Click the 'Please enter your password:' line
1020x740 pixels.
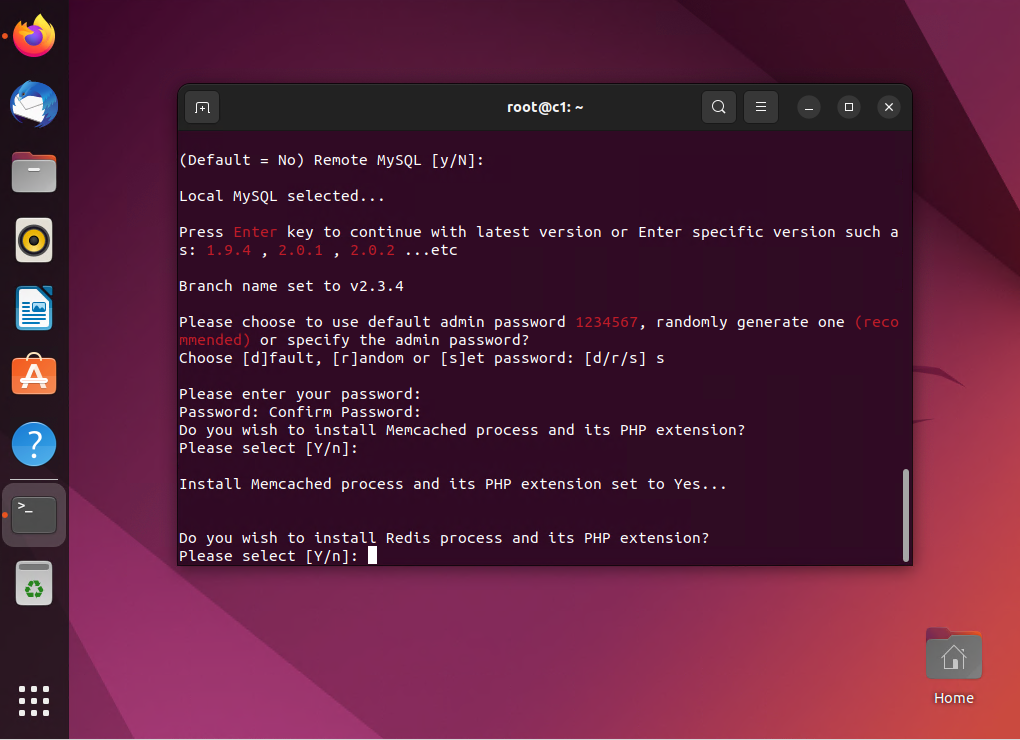pos(300,394)
